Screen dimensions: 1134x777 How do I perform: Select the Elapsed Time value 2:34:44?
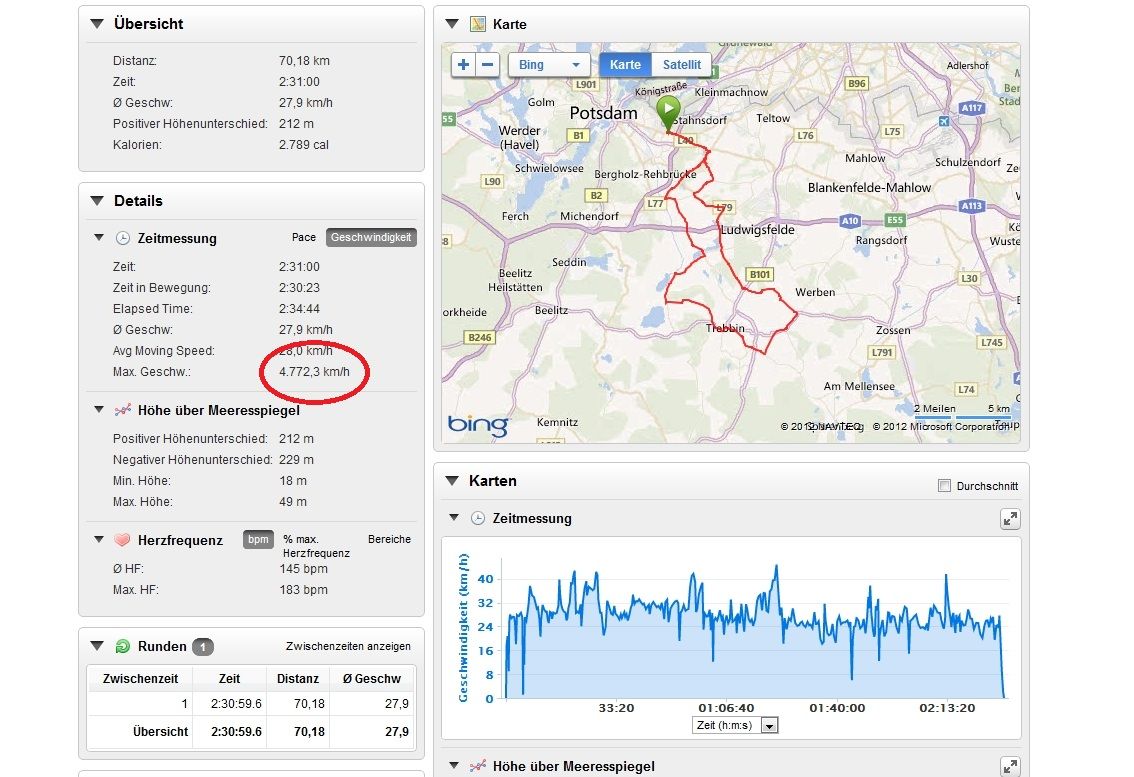click(x=299, y=309)
